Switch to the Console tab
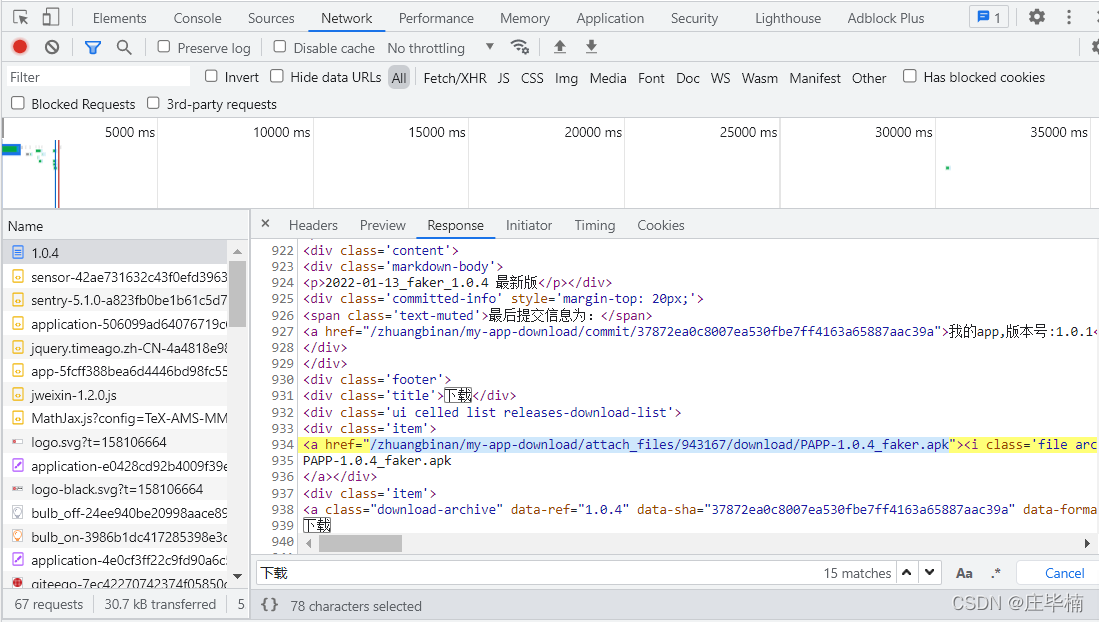This screenshot has height=622, width=1099. click(198, 18)
